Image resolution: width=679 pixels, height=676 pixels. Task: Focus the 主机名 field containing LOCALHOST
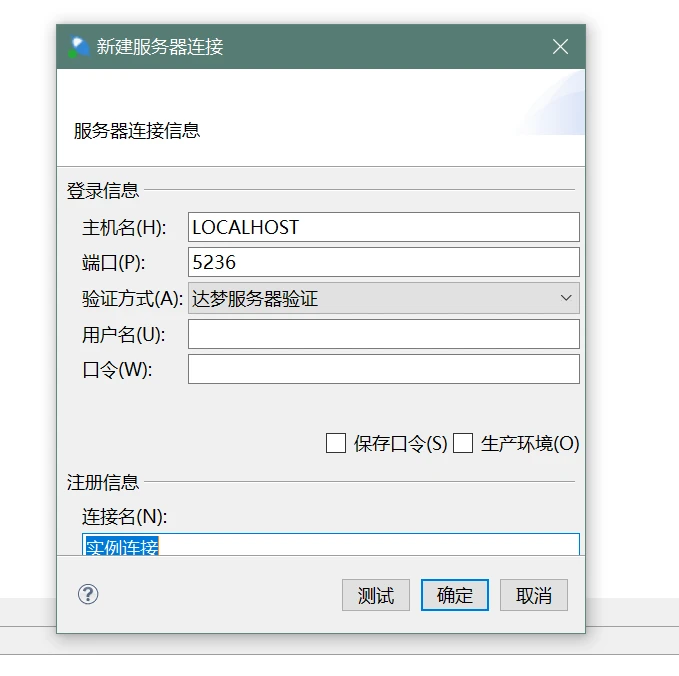383,227
